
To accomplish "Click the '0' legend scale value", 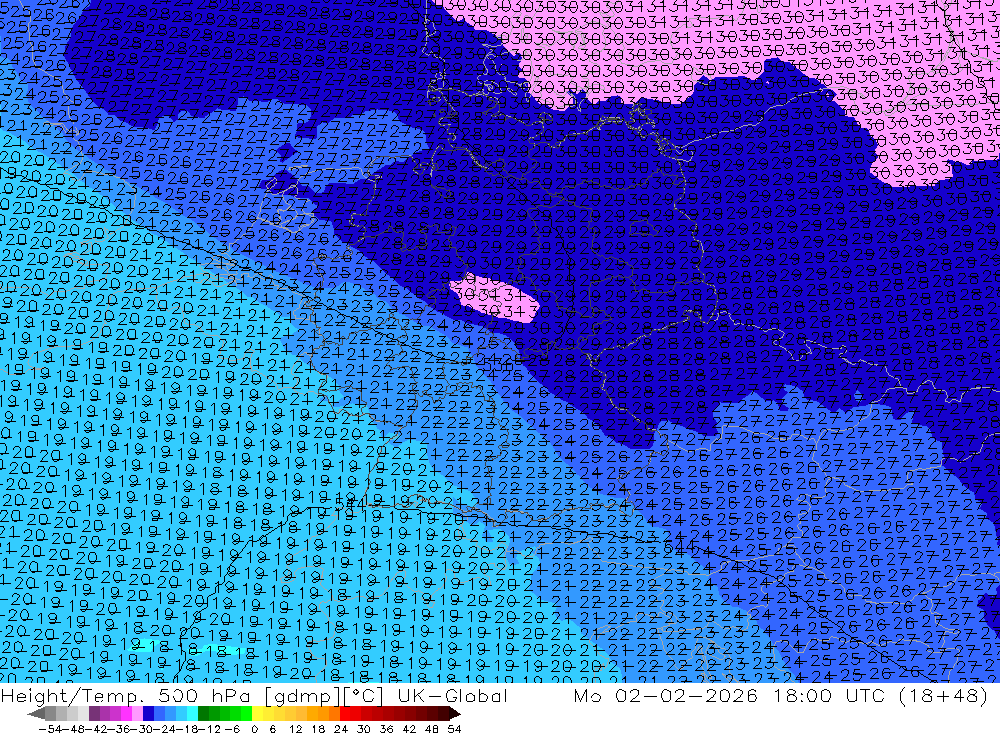I will [x=254, y=729].
